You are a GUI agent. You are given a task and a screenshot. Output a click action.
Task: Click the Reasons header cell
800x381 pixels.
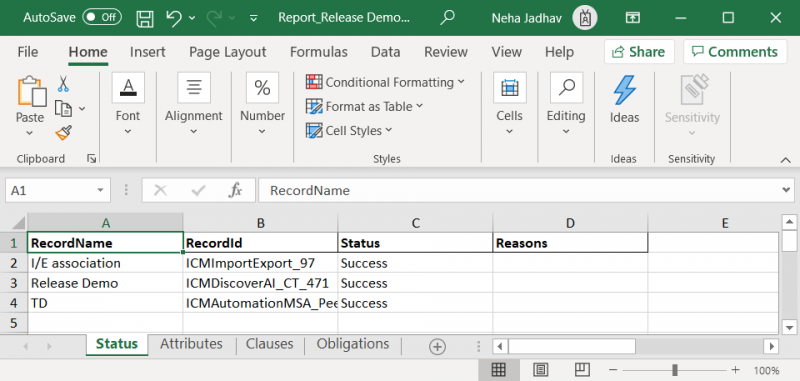click(x=570, y=243)
